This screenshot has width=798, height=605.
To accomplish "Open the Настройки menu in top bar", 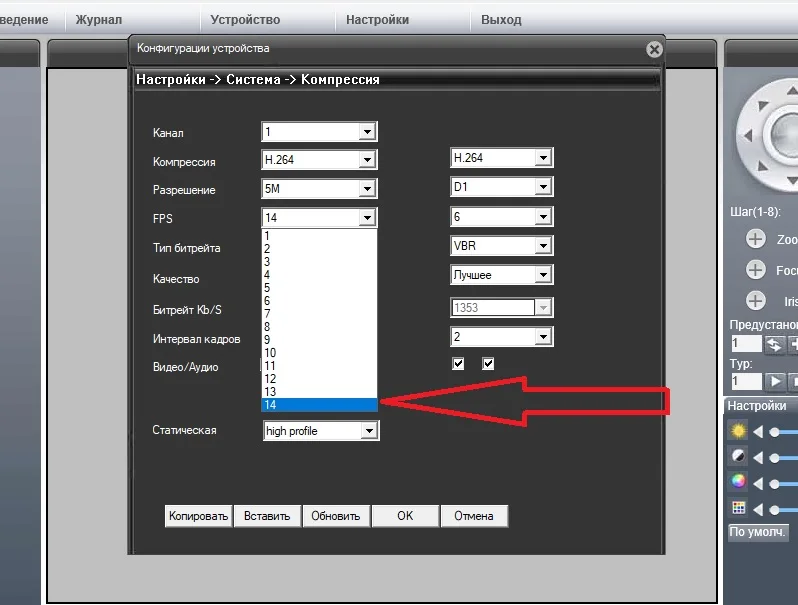I will click(377, 20).
